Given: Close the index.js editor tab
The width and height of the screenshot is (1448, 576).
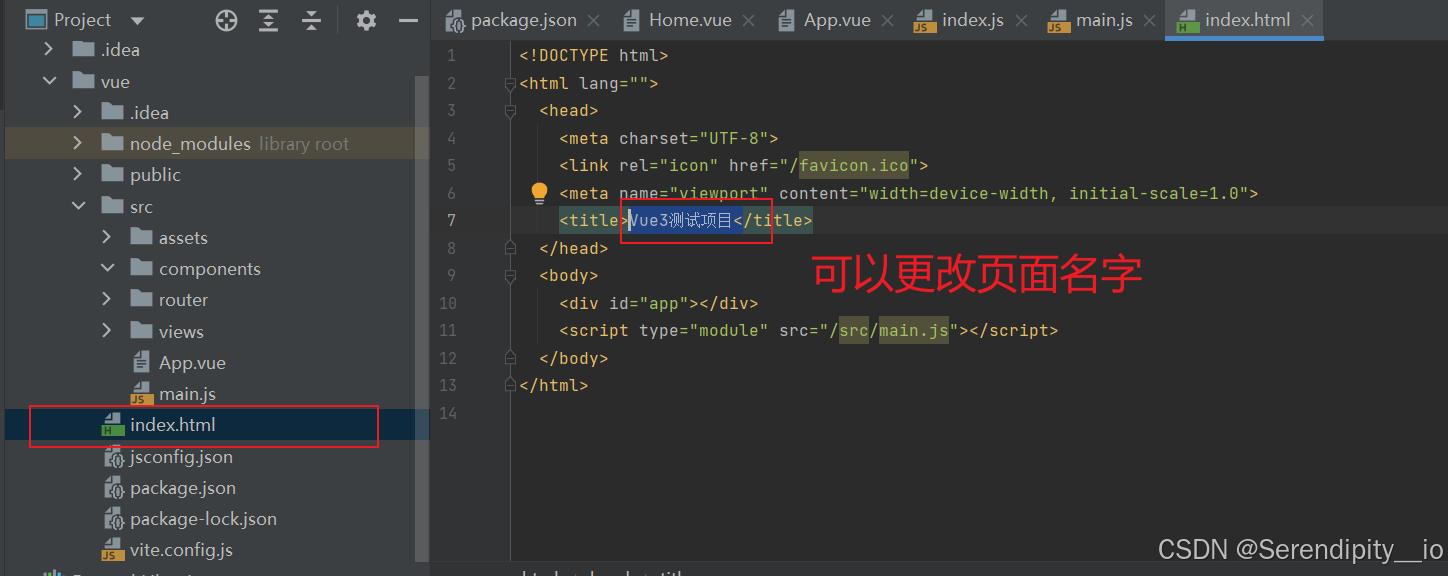Looking at the screenshot, I should (1022, 20).
